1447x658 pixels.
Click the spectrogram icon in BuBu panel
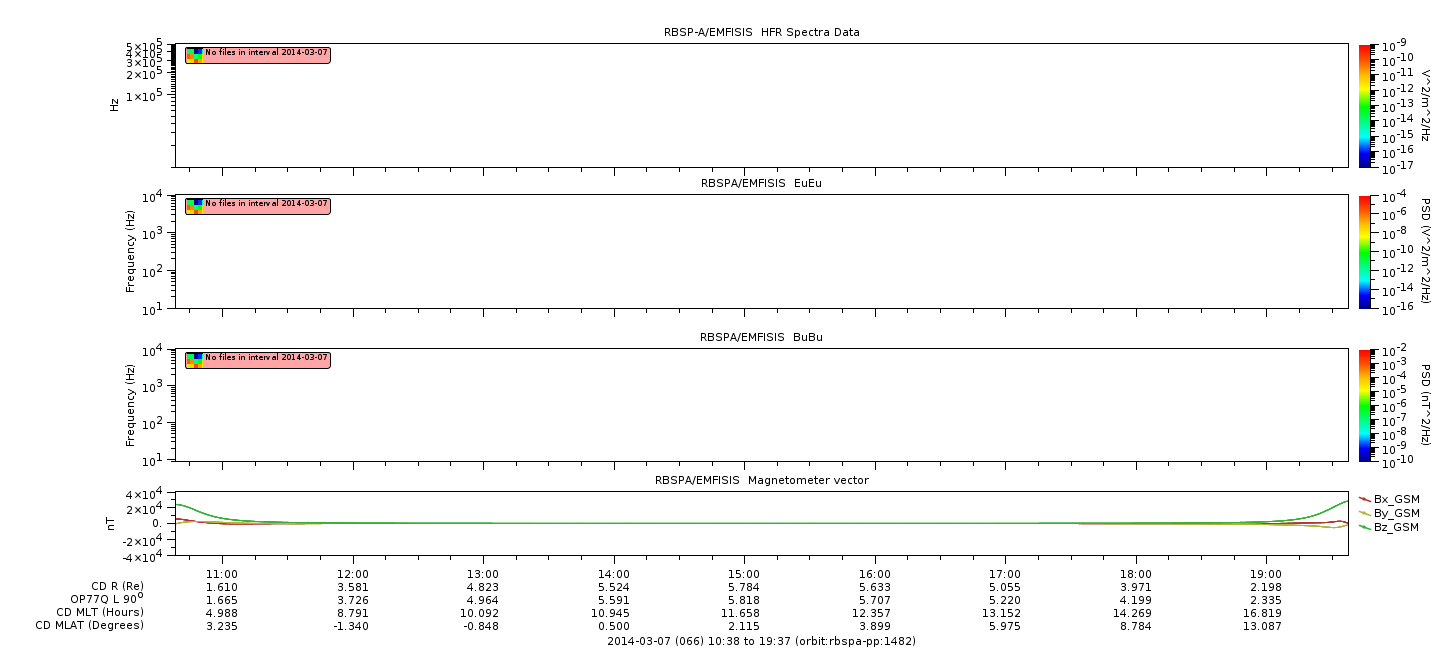194,359
